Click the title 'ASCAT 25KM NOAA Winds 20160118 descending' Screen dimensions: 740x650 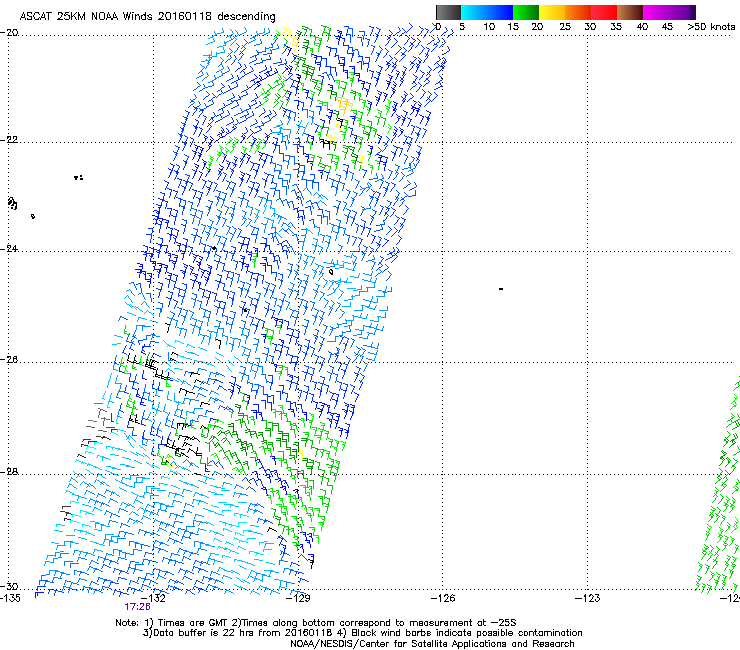(x=147, y=16)
